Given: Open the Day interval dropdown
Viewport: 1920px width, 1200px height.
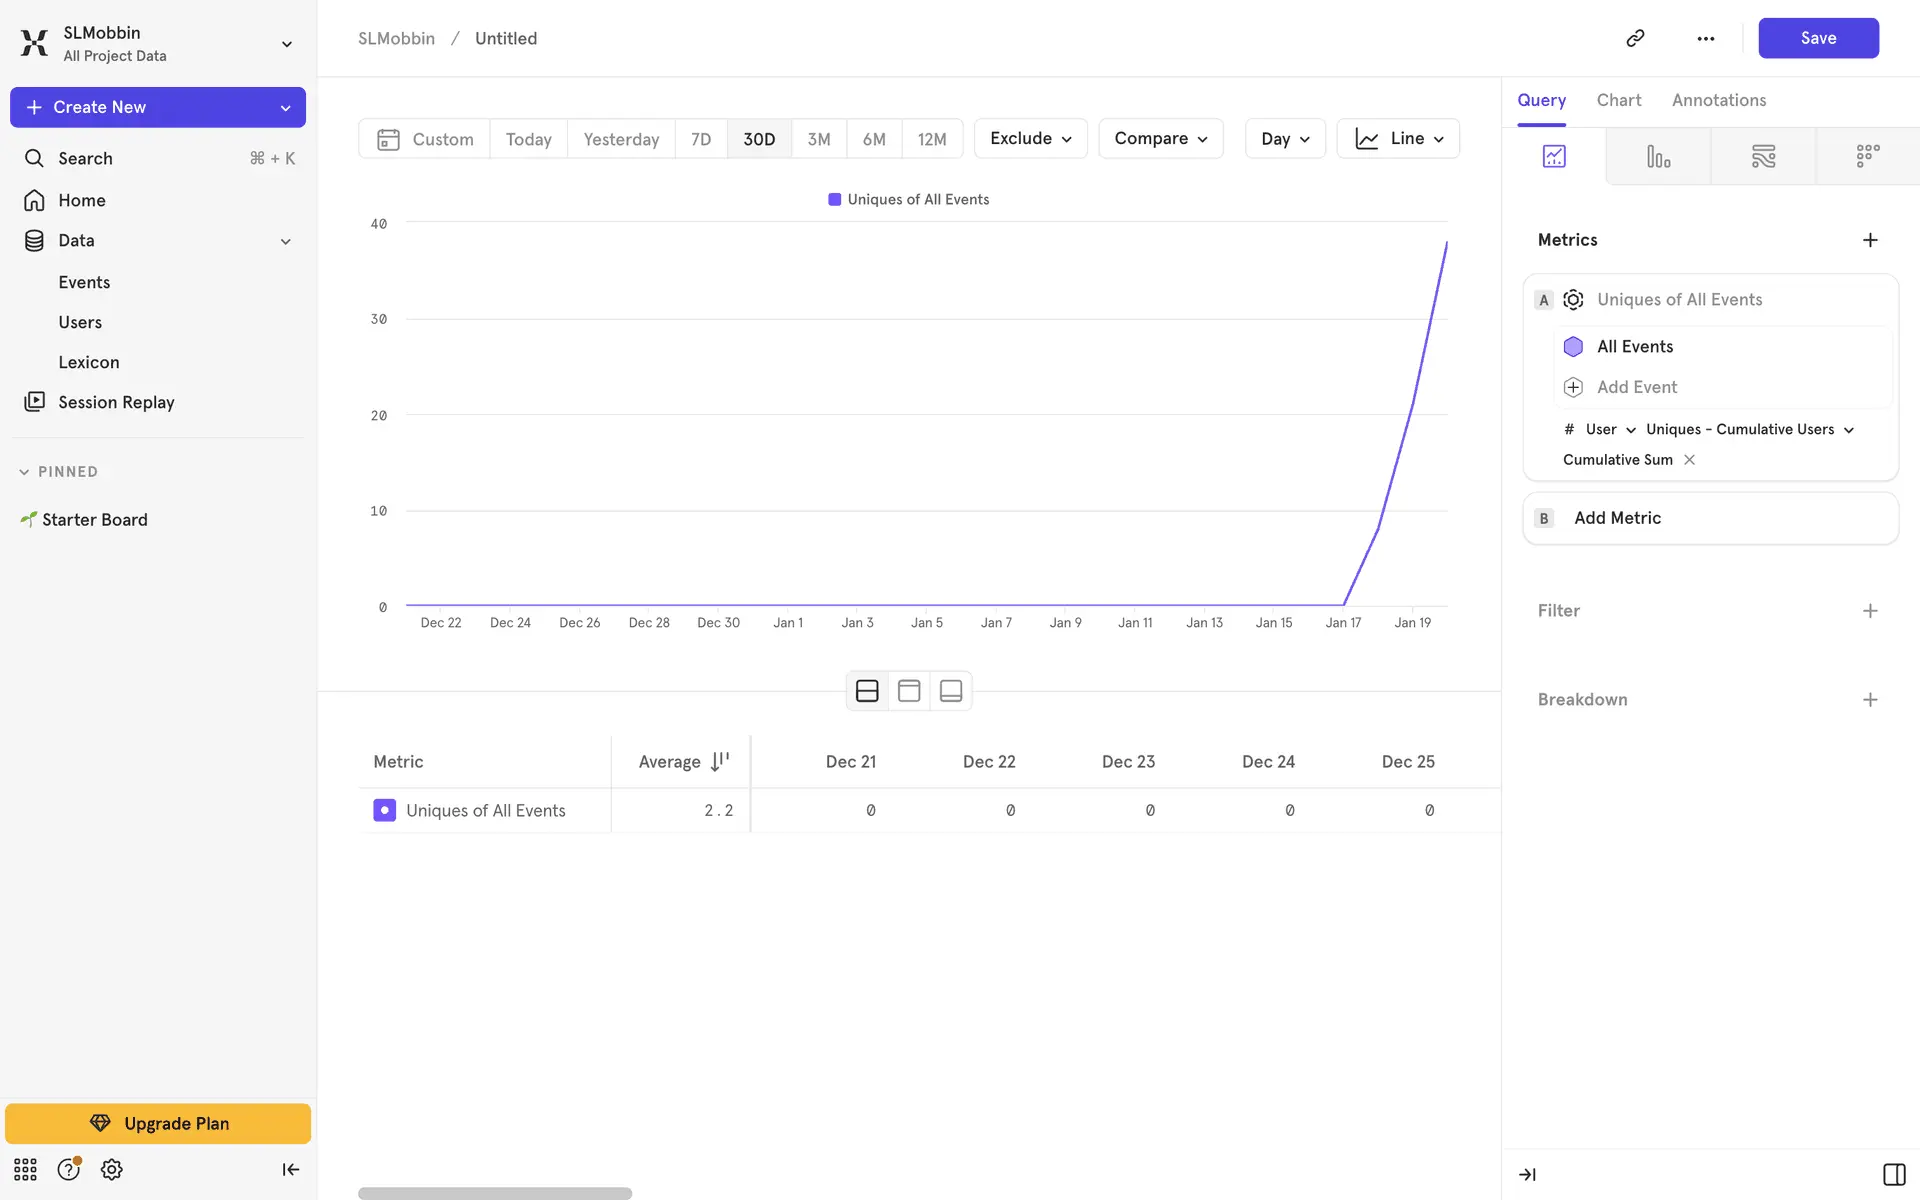Looking at the screenshot, I should 1284,139.
